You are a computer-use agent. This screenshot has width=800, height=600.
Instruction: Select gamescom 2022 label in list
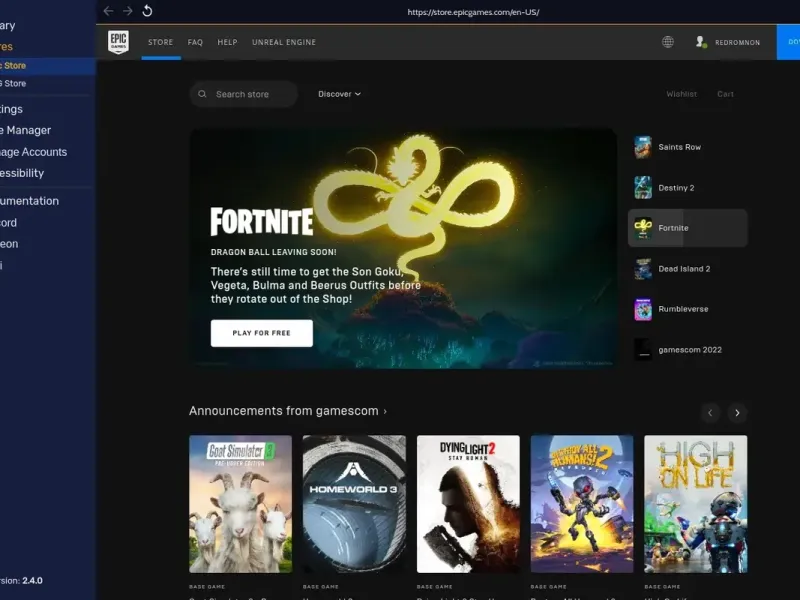690,350
